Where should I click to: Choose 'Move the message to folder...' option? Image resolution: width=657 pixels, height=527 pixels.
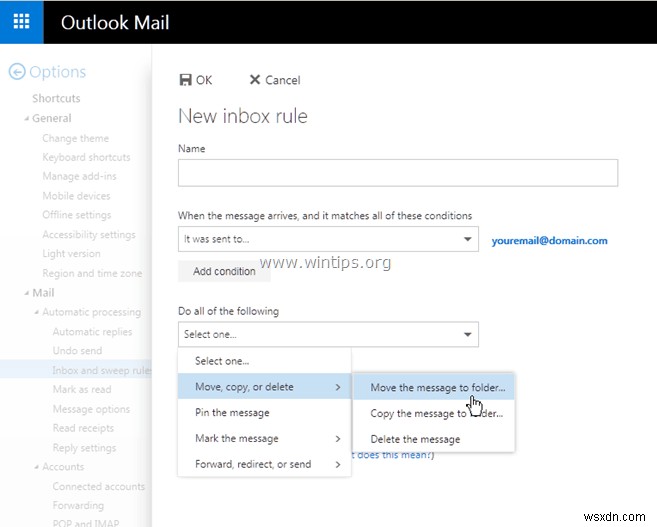tap(437, 387)
